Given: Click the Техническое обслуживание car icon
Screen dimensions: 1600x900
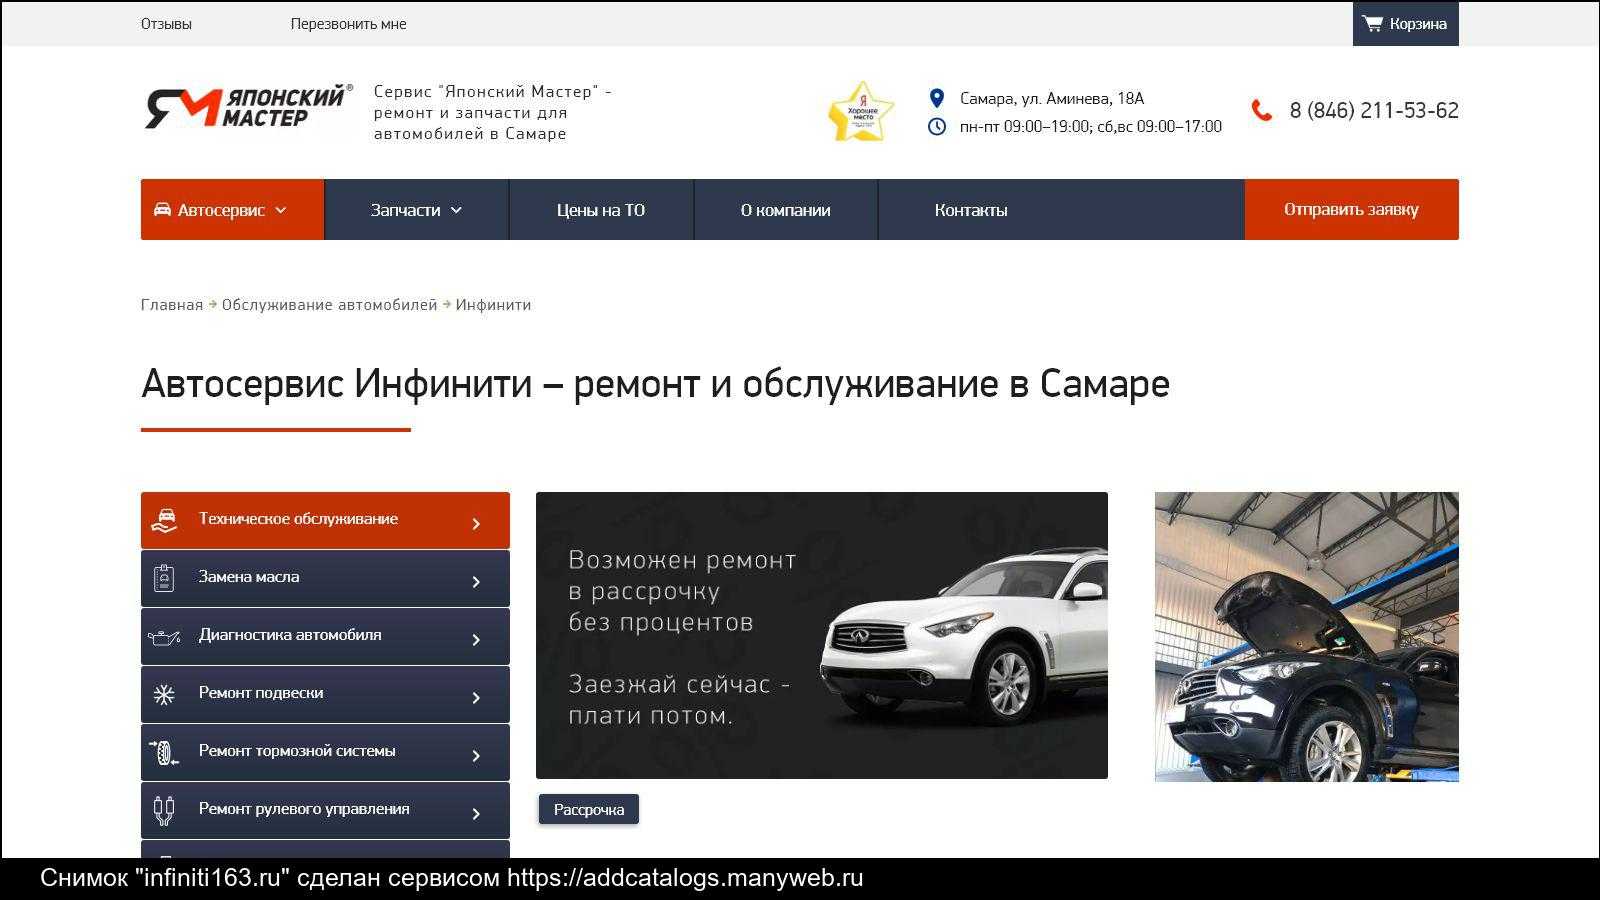Looking at the screenshot, I should (x=164, y=520).
